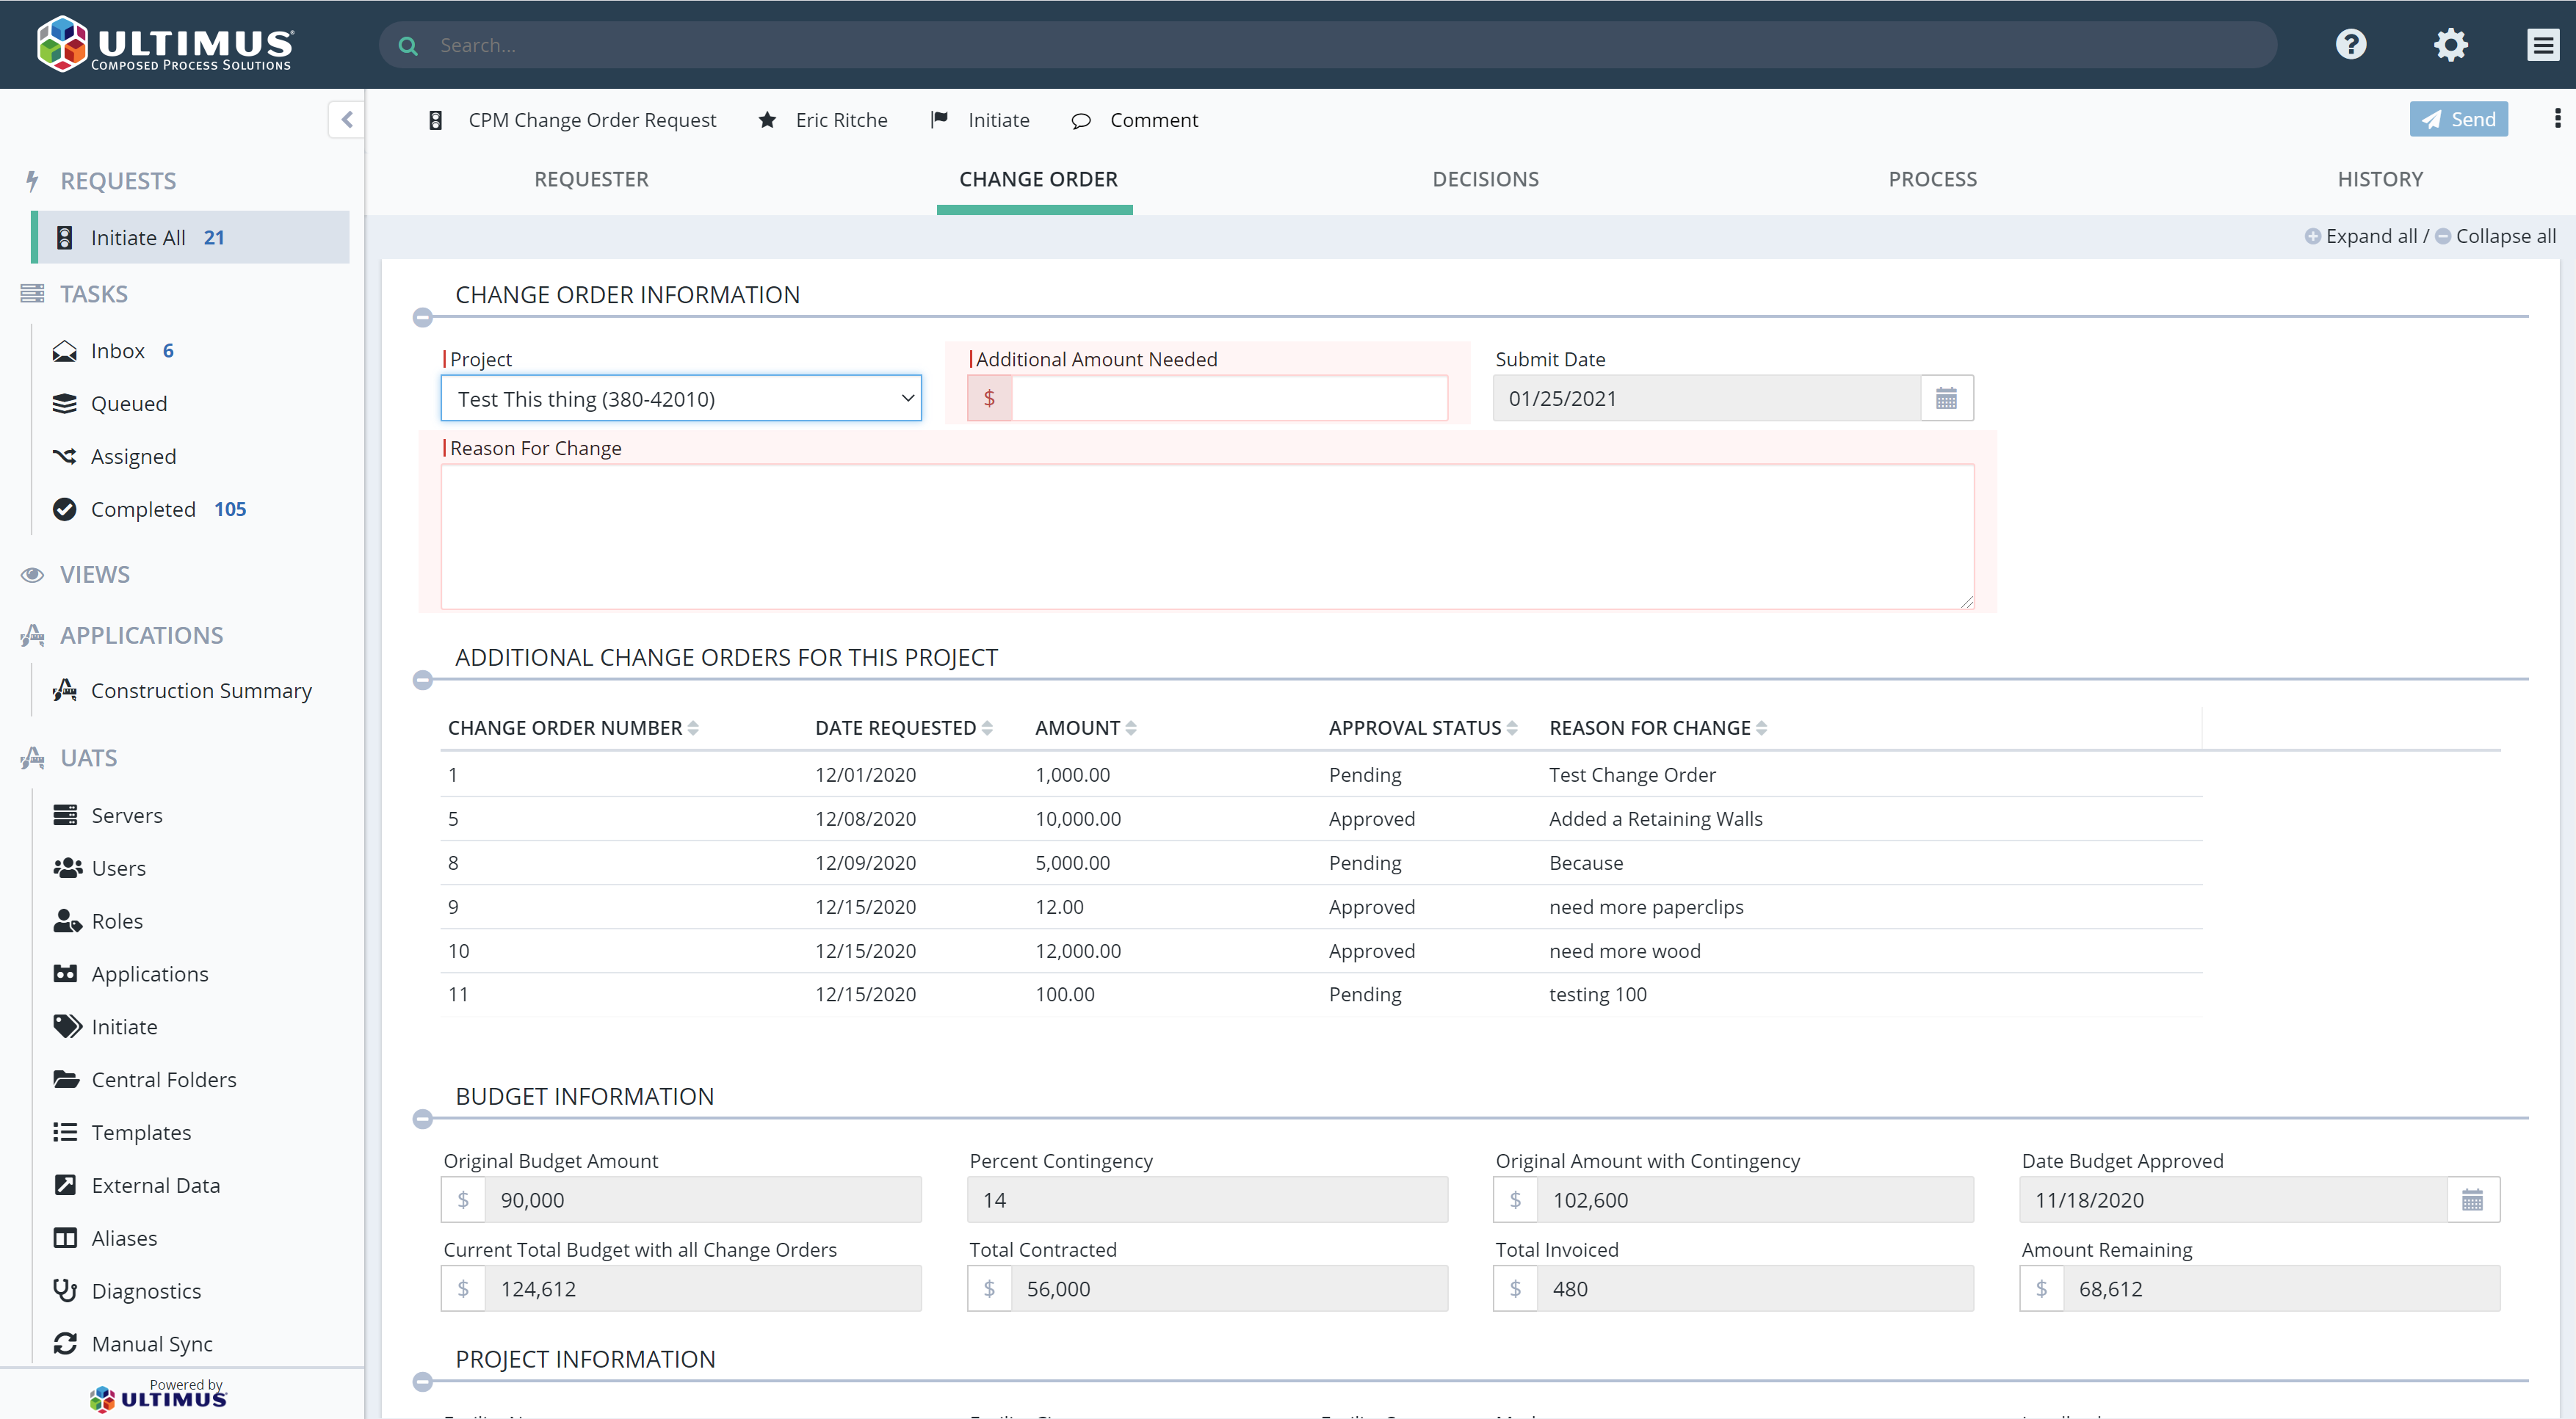Viewport: 2576px width, 1419px height.
Task: Click the Reason For Change text area
Action: (x=1207, y=537)
